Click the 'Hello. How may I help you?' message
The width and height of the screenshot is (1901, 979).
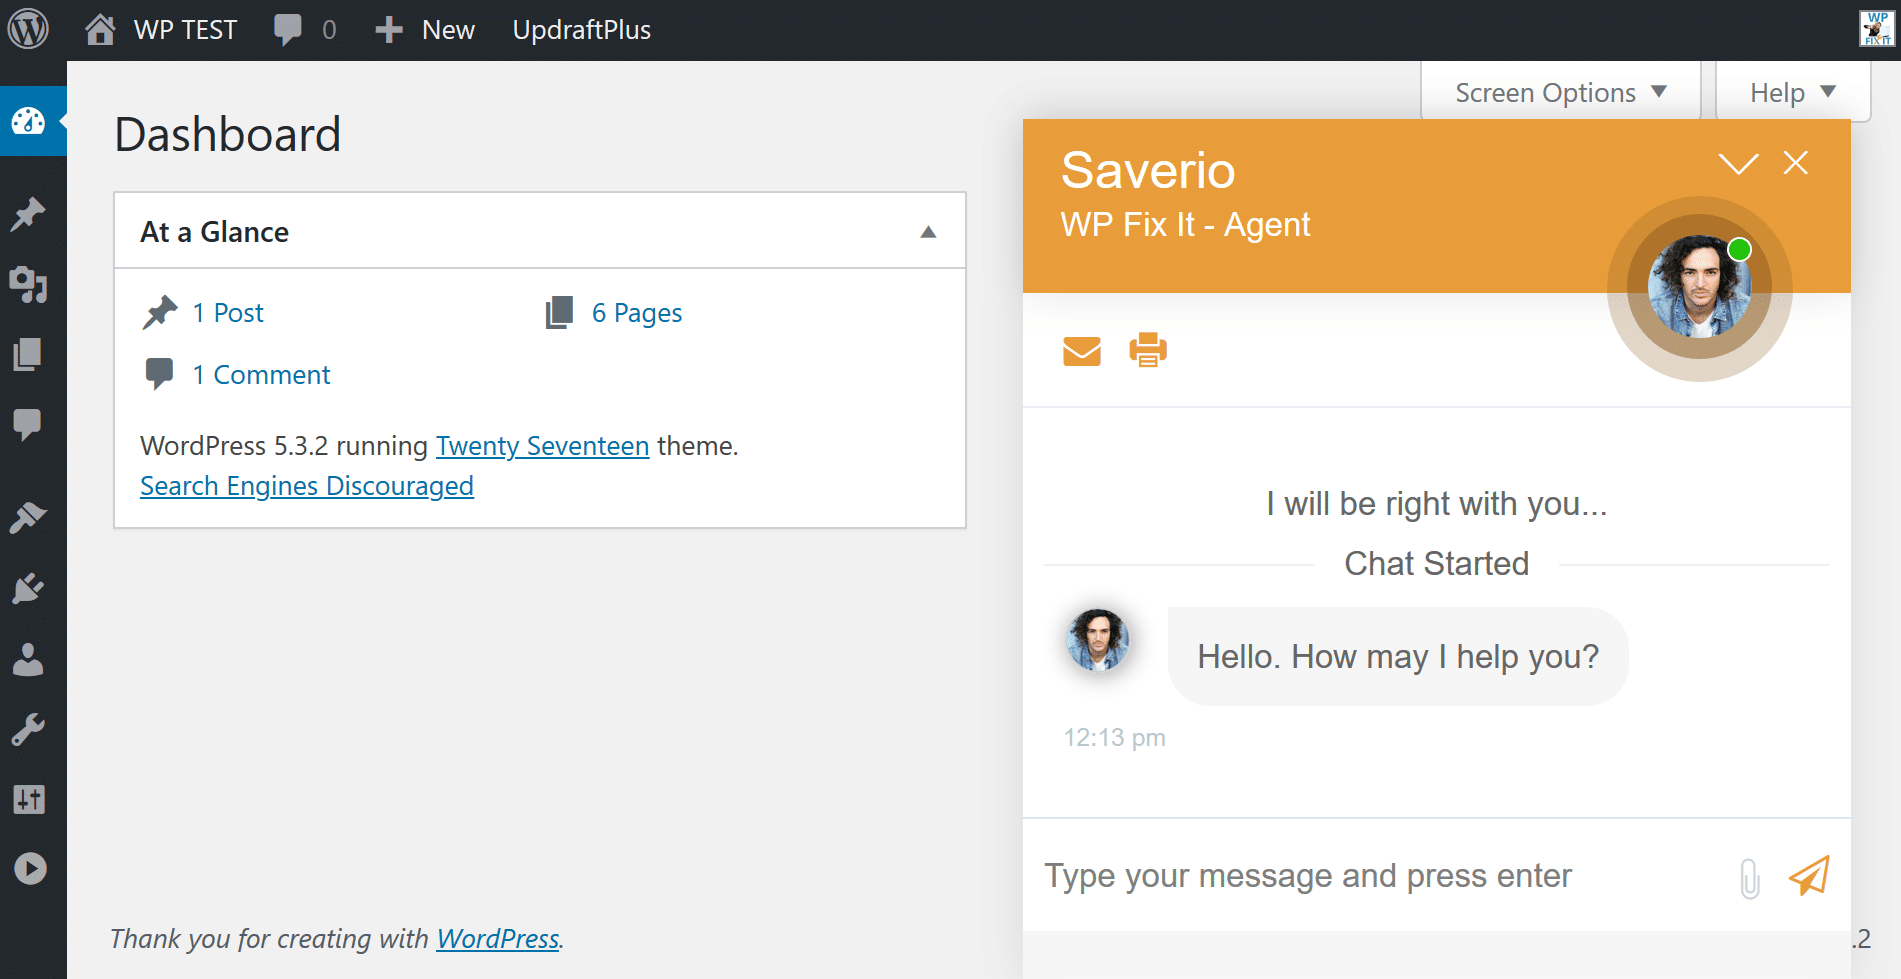point(1398,657)
